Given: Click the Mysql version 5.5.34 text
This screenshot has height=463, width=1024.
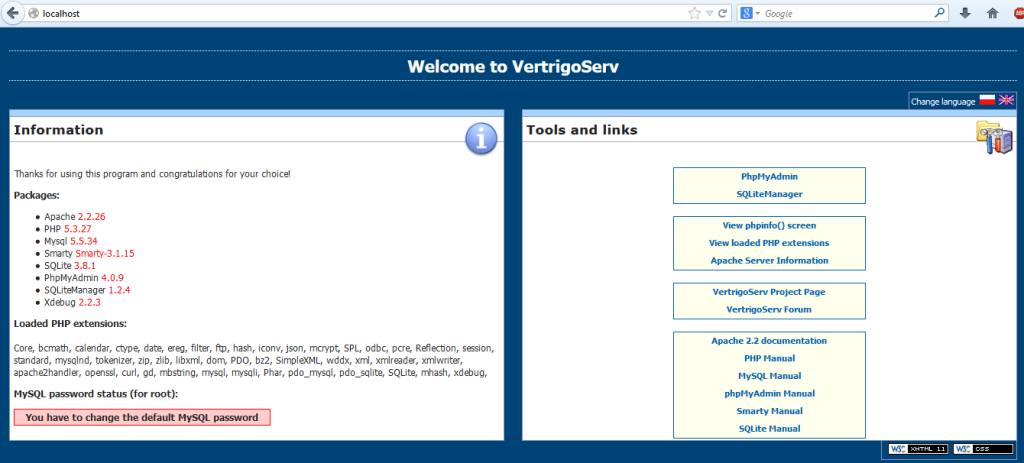Looking at the screenshot, I should [x=84, y=241].
